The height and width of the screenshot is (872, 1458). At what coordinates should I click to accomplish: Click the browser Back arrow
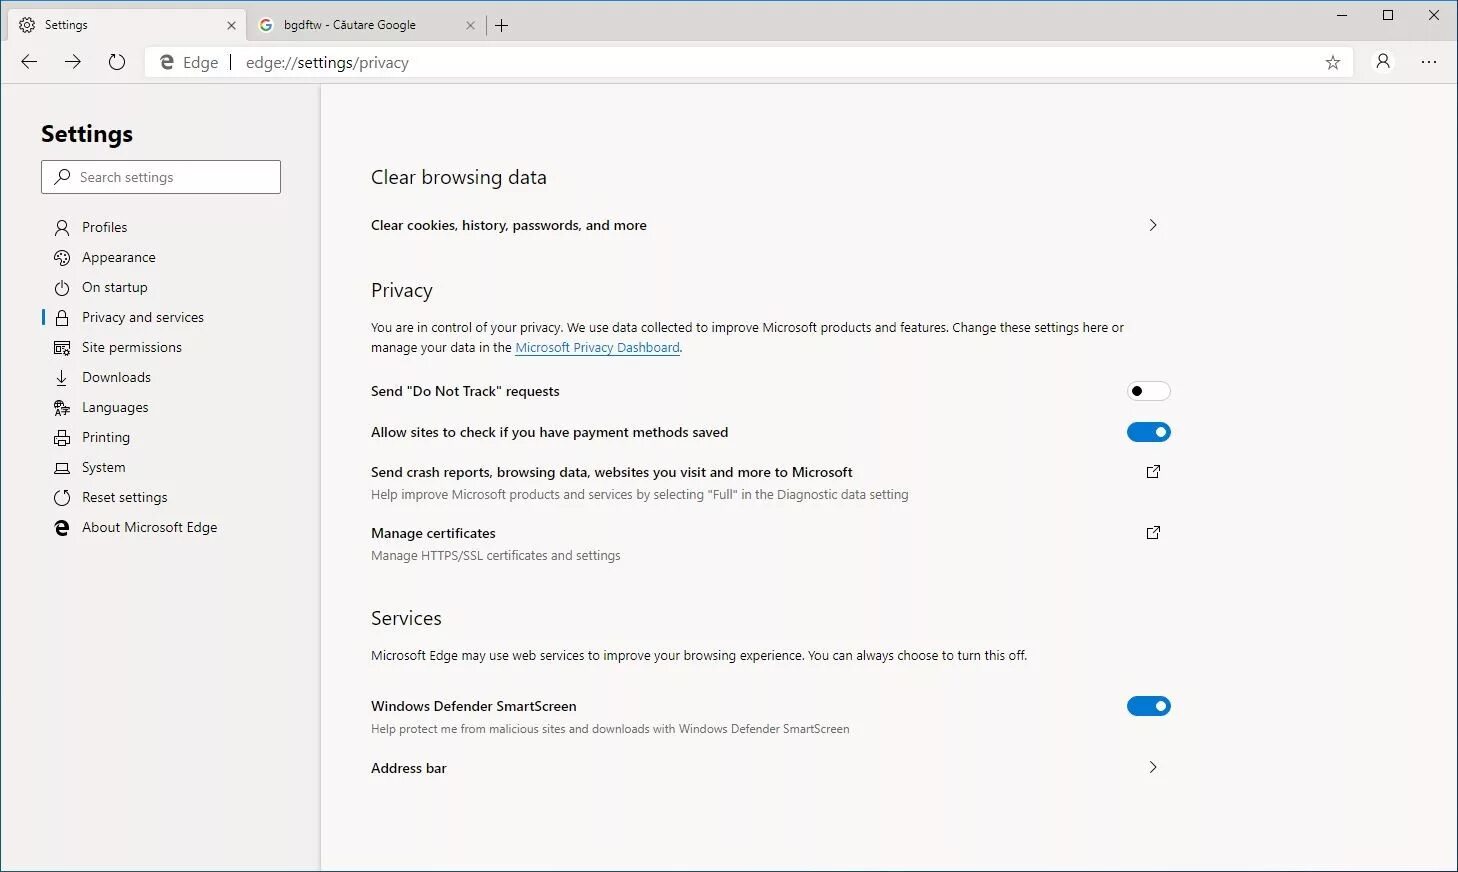pos(29,62)
